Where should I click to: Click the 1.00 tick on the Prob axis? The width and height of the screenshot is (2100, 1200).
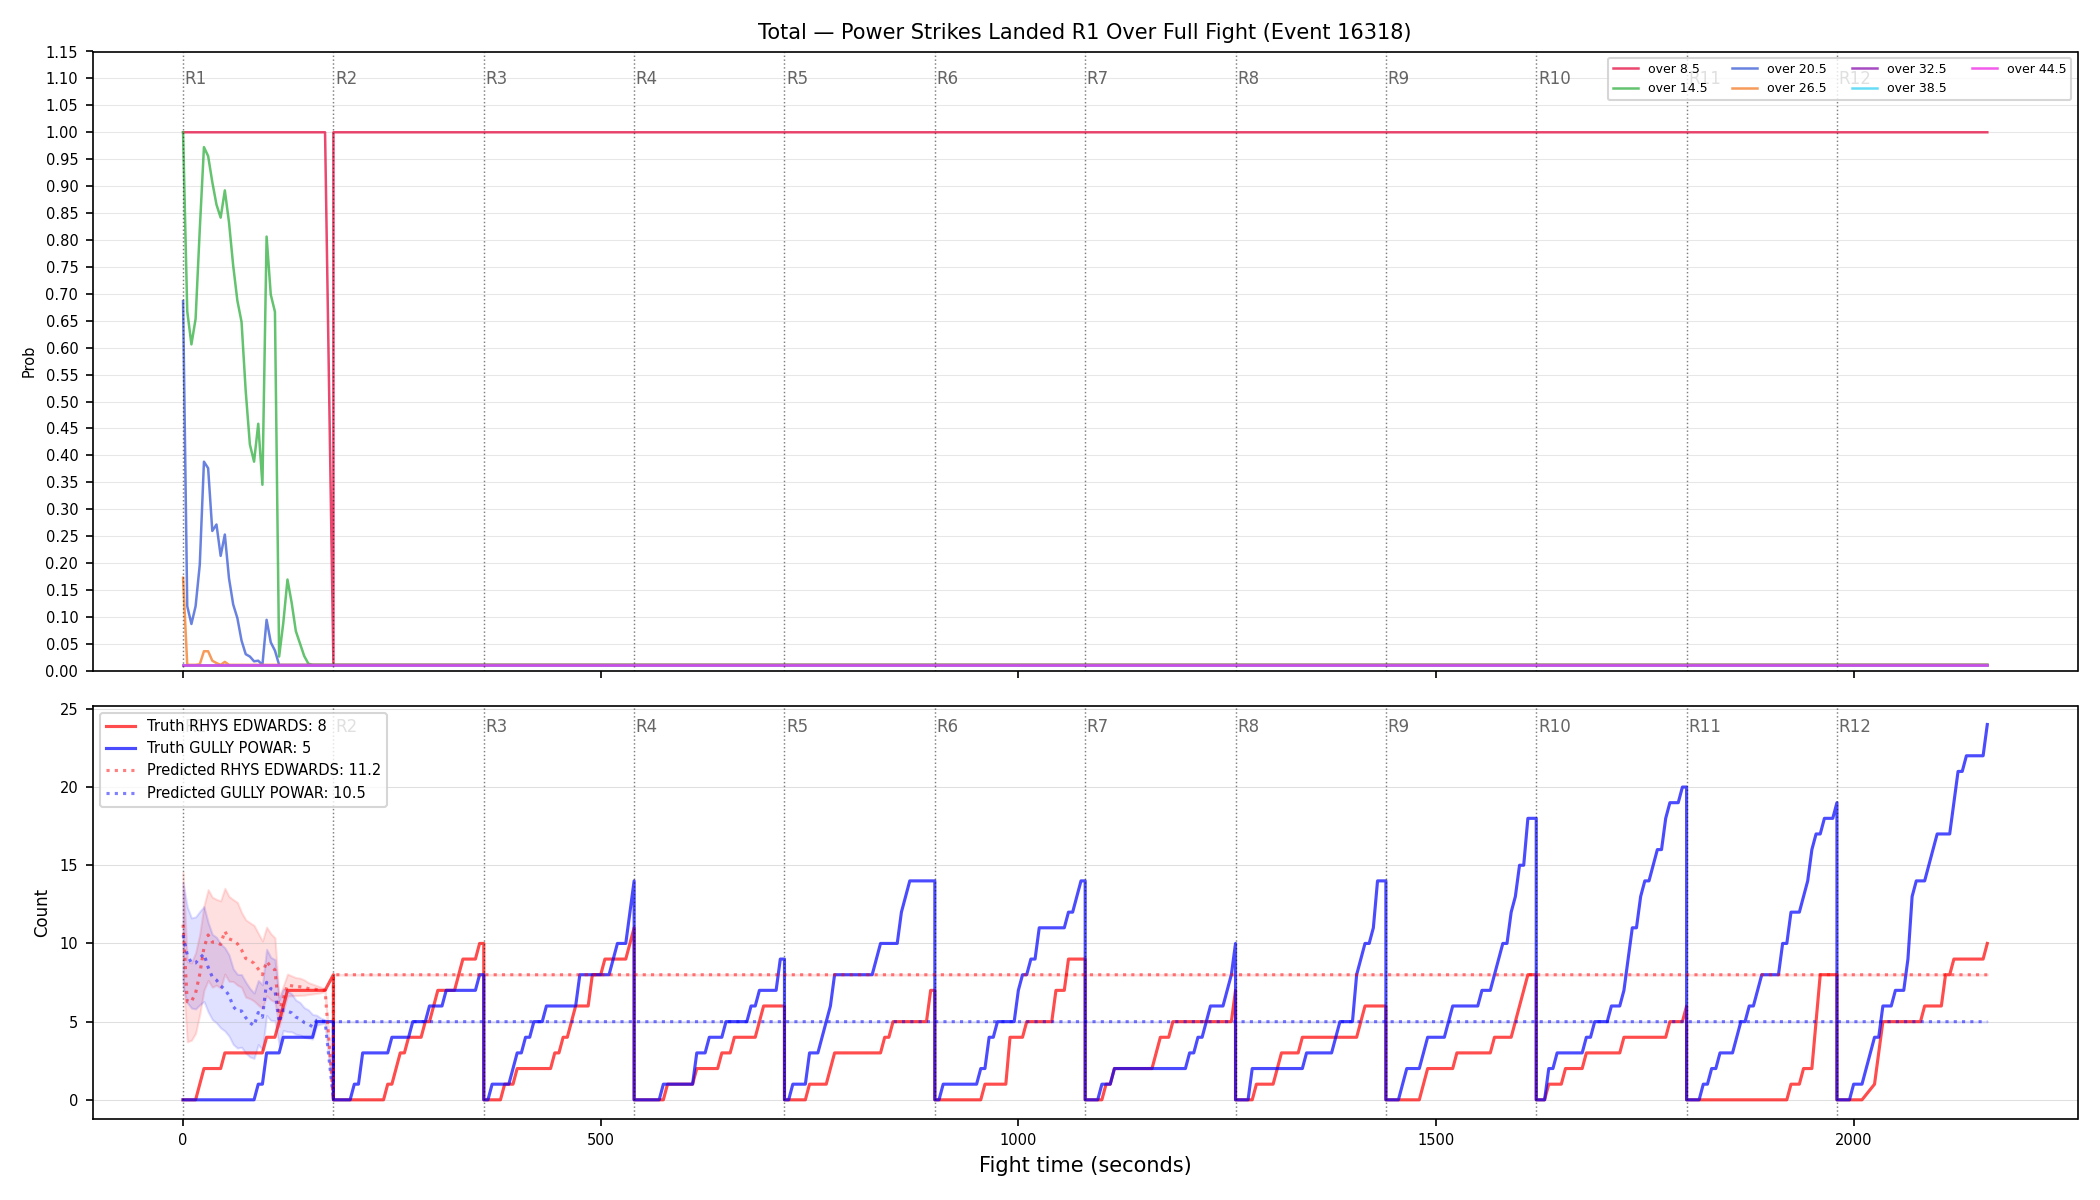(63, 132)
